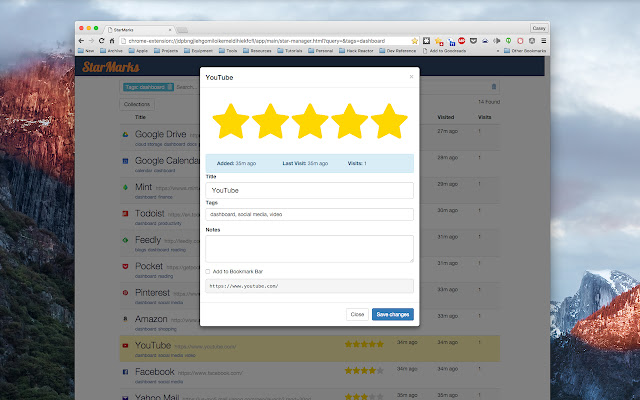The image size is (640, 400).
Task: Select the youtube.com URL field
Action: 309,286
